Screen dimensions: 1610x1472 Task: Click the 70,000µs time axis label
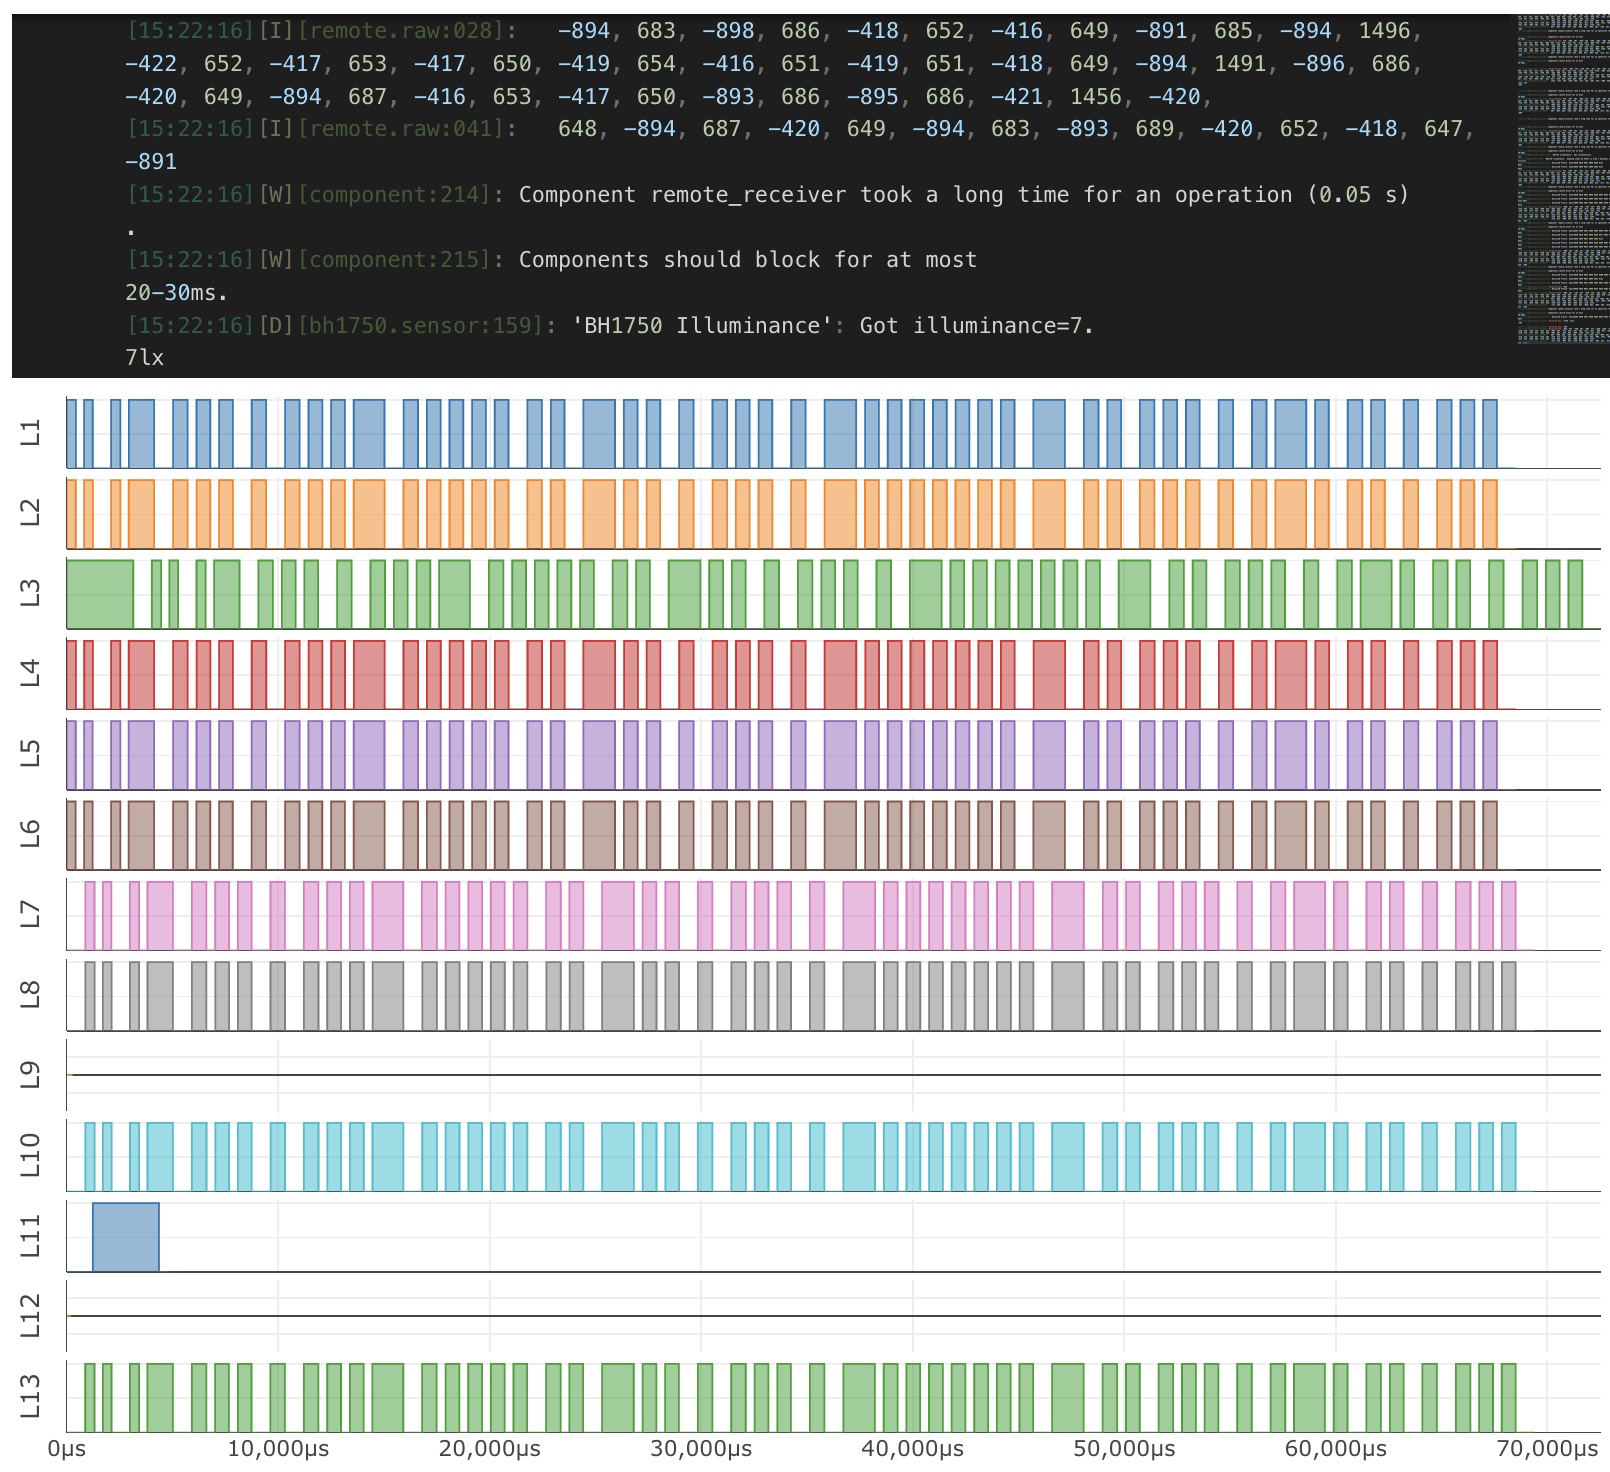point(1546,1448)
